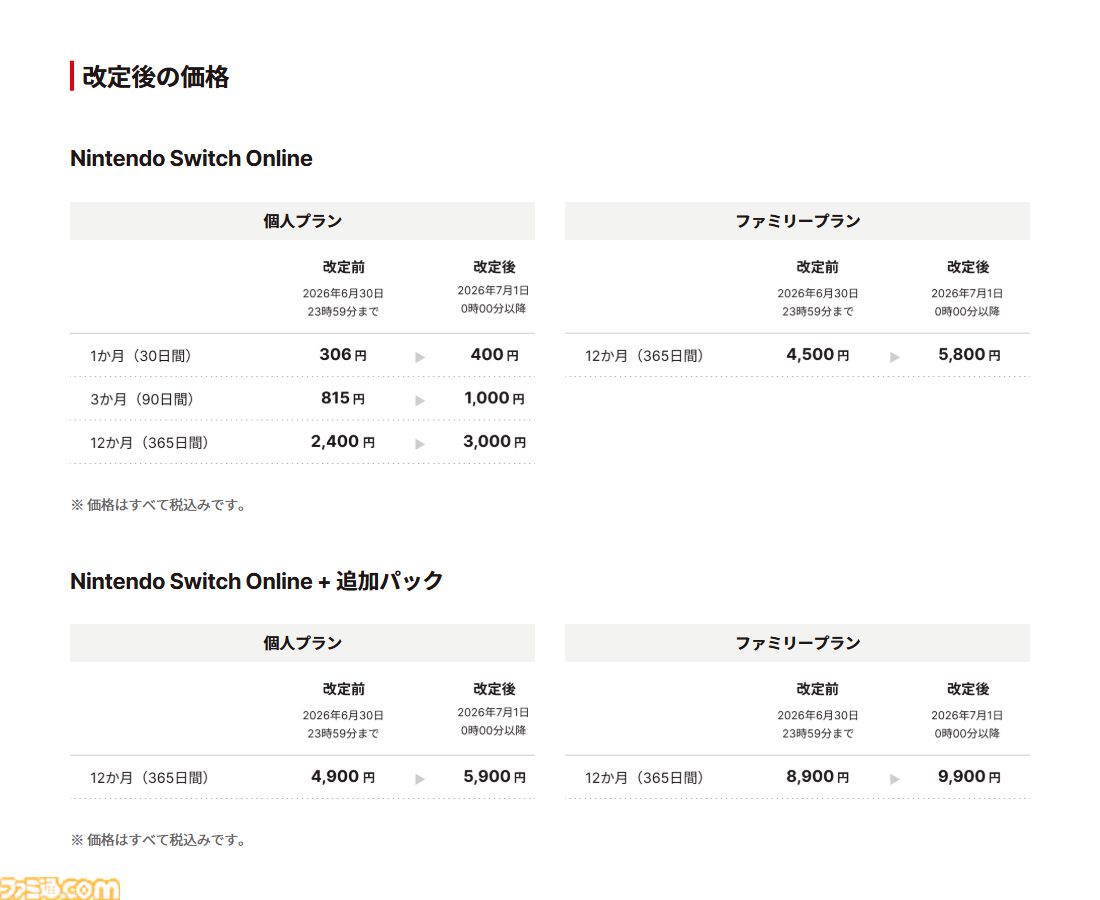Click the 1か月（30日間） row label
1100x900 pixels.
click(x=141, y=356)
